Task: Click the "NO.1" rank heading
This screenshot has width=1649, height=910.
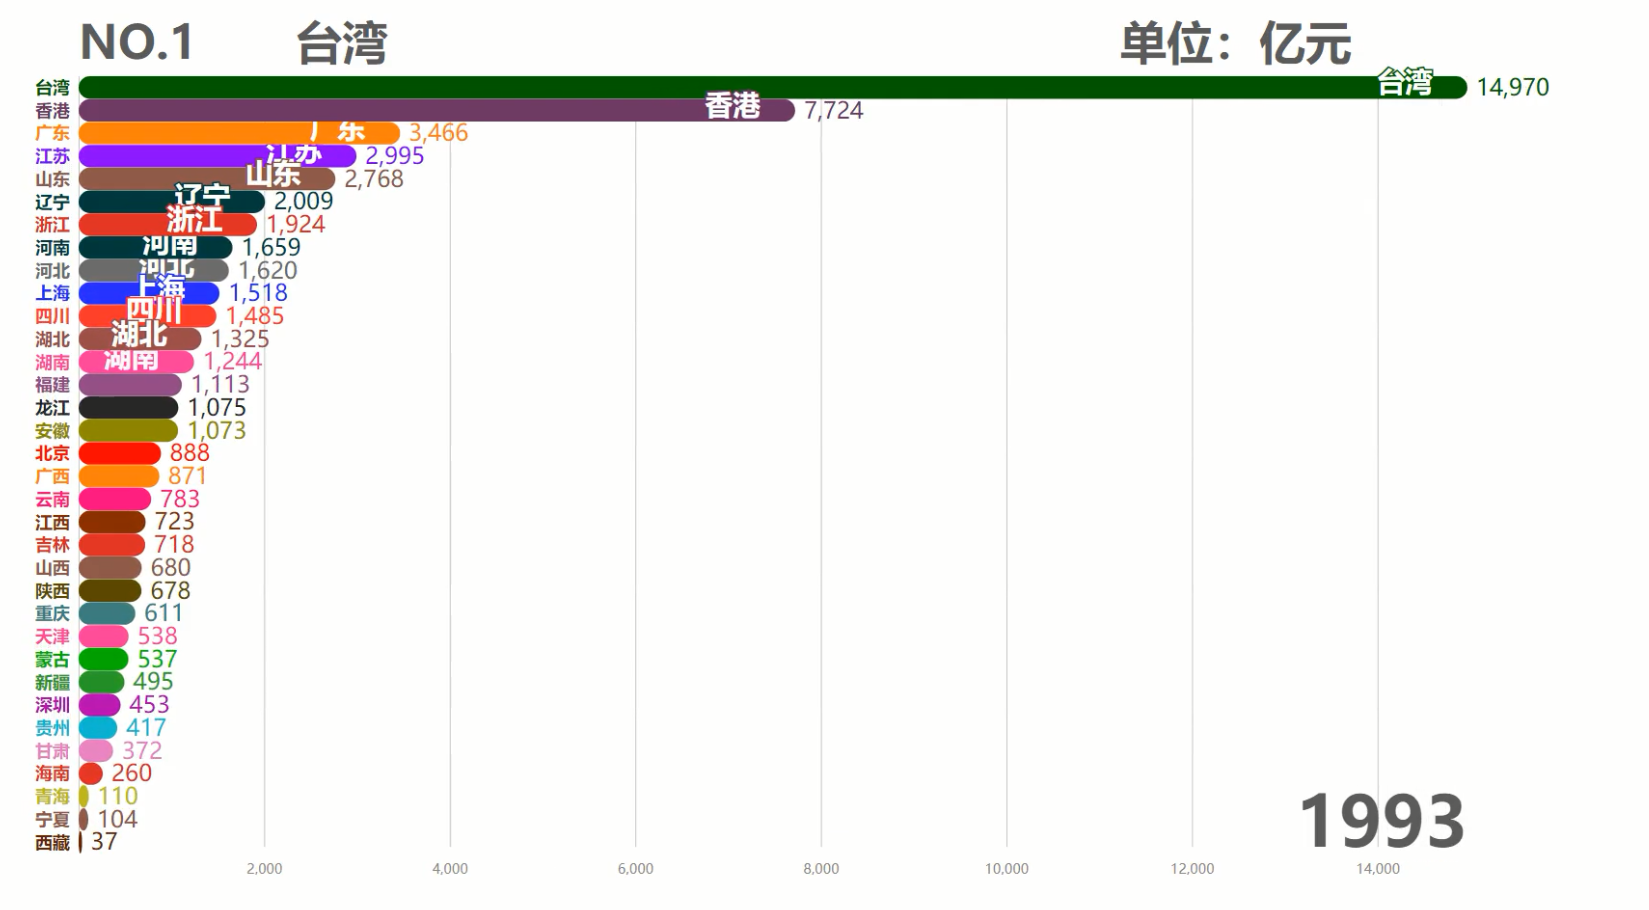Action: click(x=136, y=43)
